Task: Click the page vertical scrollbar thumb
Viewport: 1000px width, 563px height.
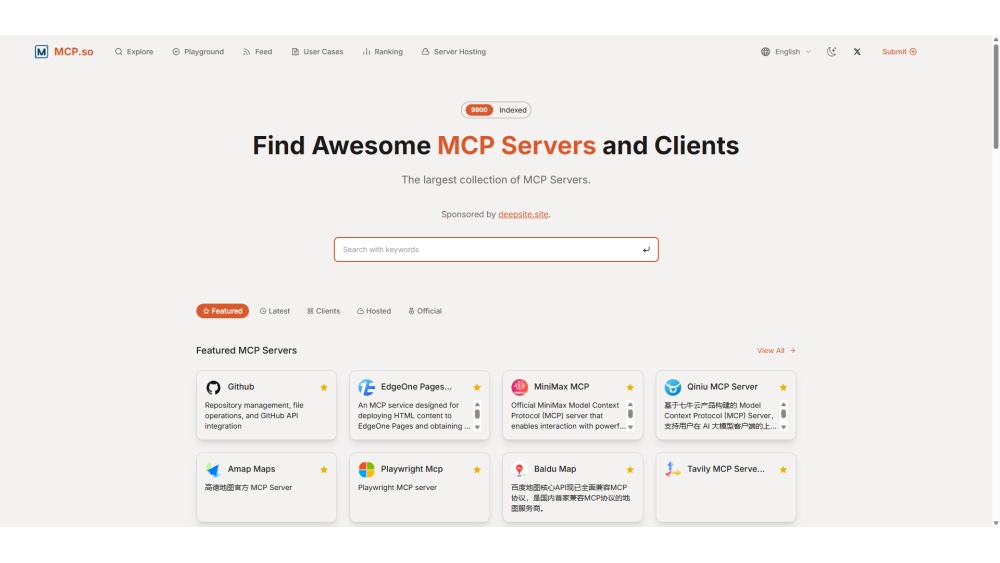Action: click(x=996, y=96)
